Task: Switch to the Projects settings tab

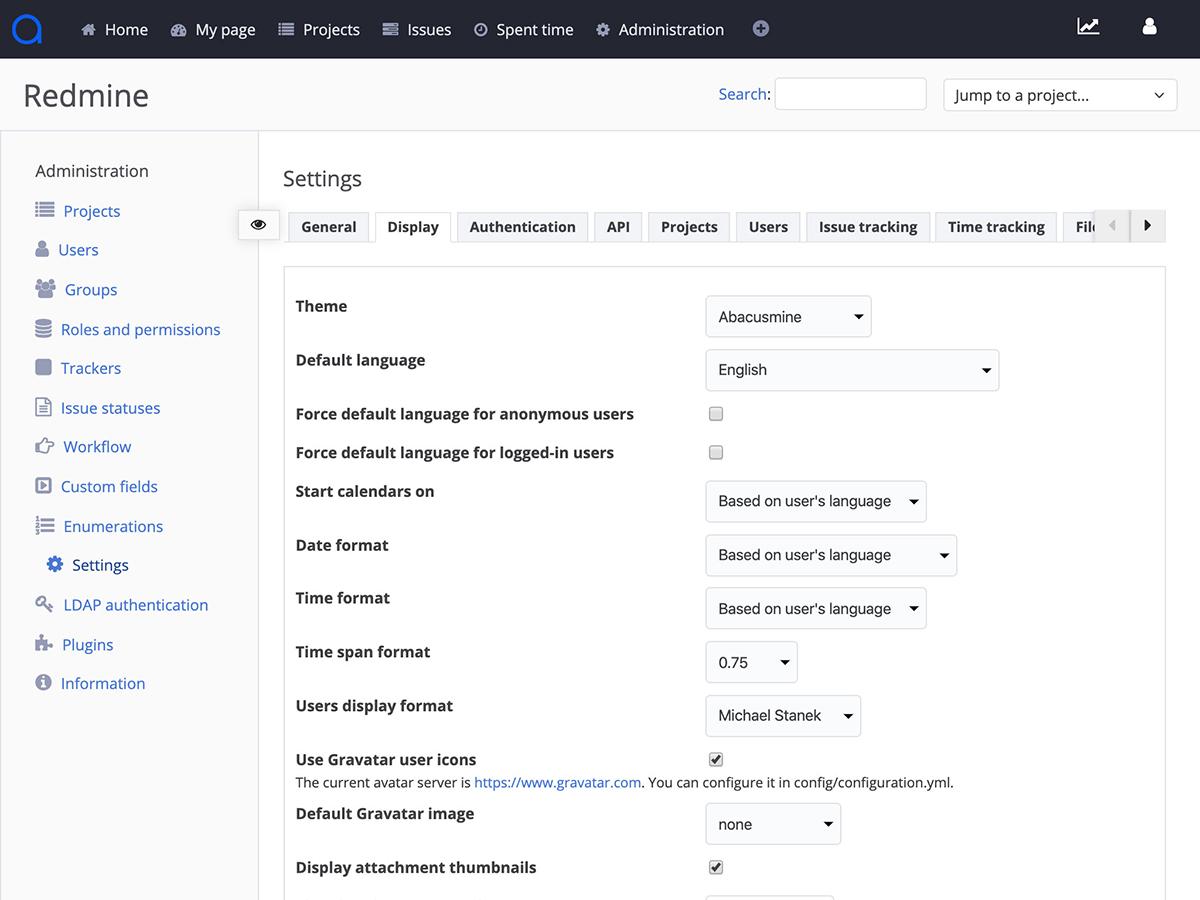Action: (x=689, y=227)
